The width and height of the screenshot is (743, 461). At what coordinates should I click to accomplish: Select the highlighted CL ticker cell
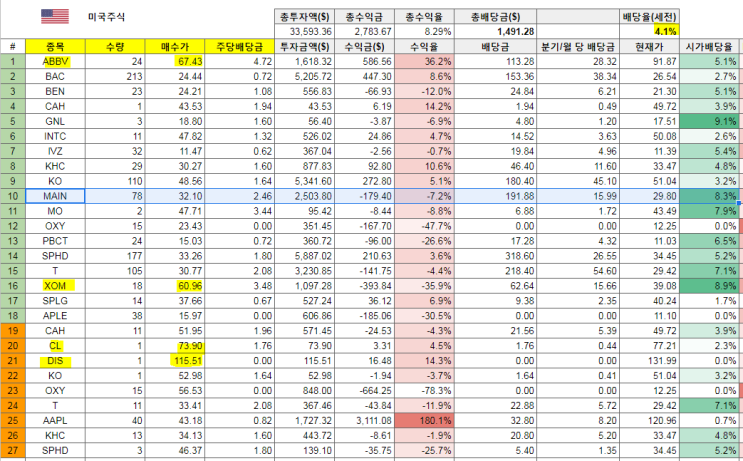click(x=55, y=346)
